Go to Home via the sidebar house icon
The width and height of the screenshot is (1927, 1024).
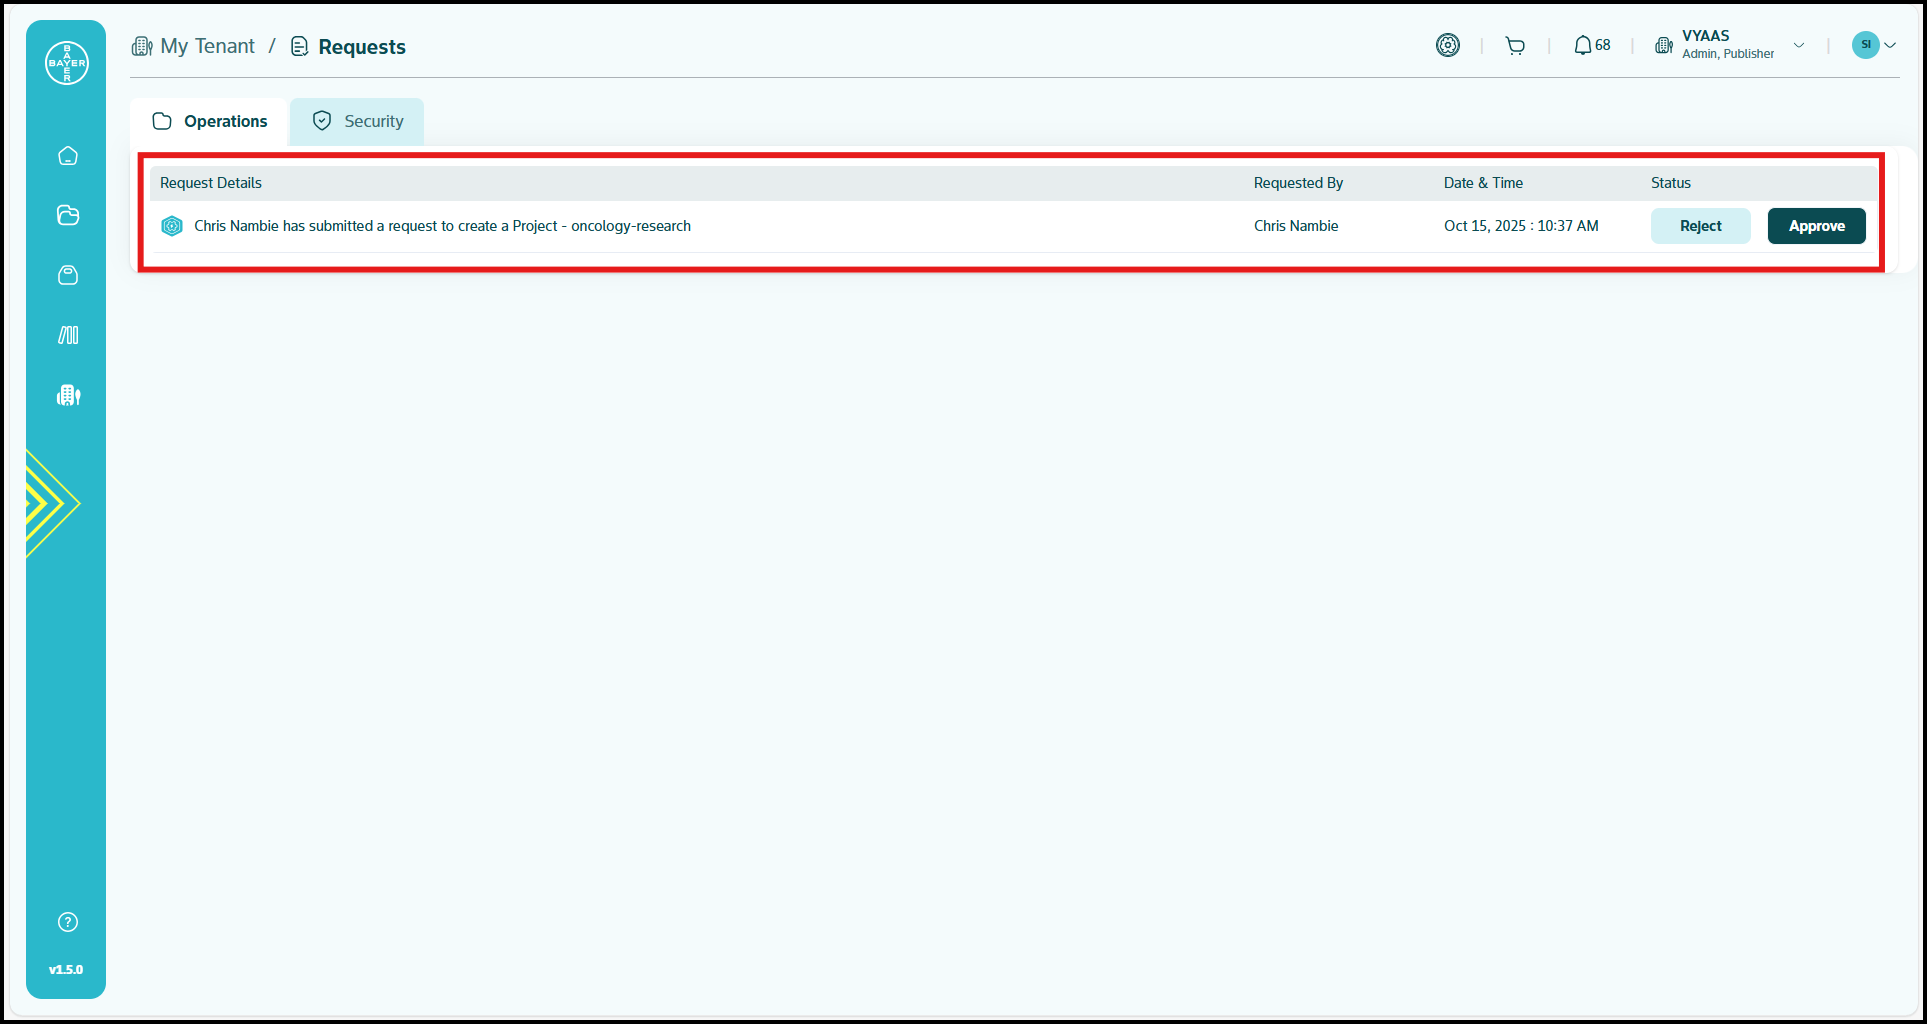point(68,156)
